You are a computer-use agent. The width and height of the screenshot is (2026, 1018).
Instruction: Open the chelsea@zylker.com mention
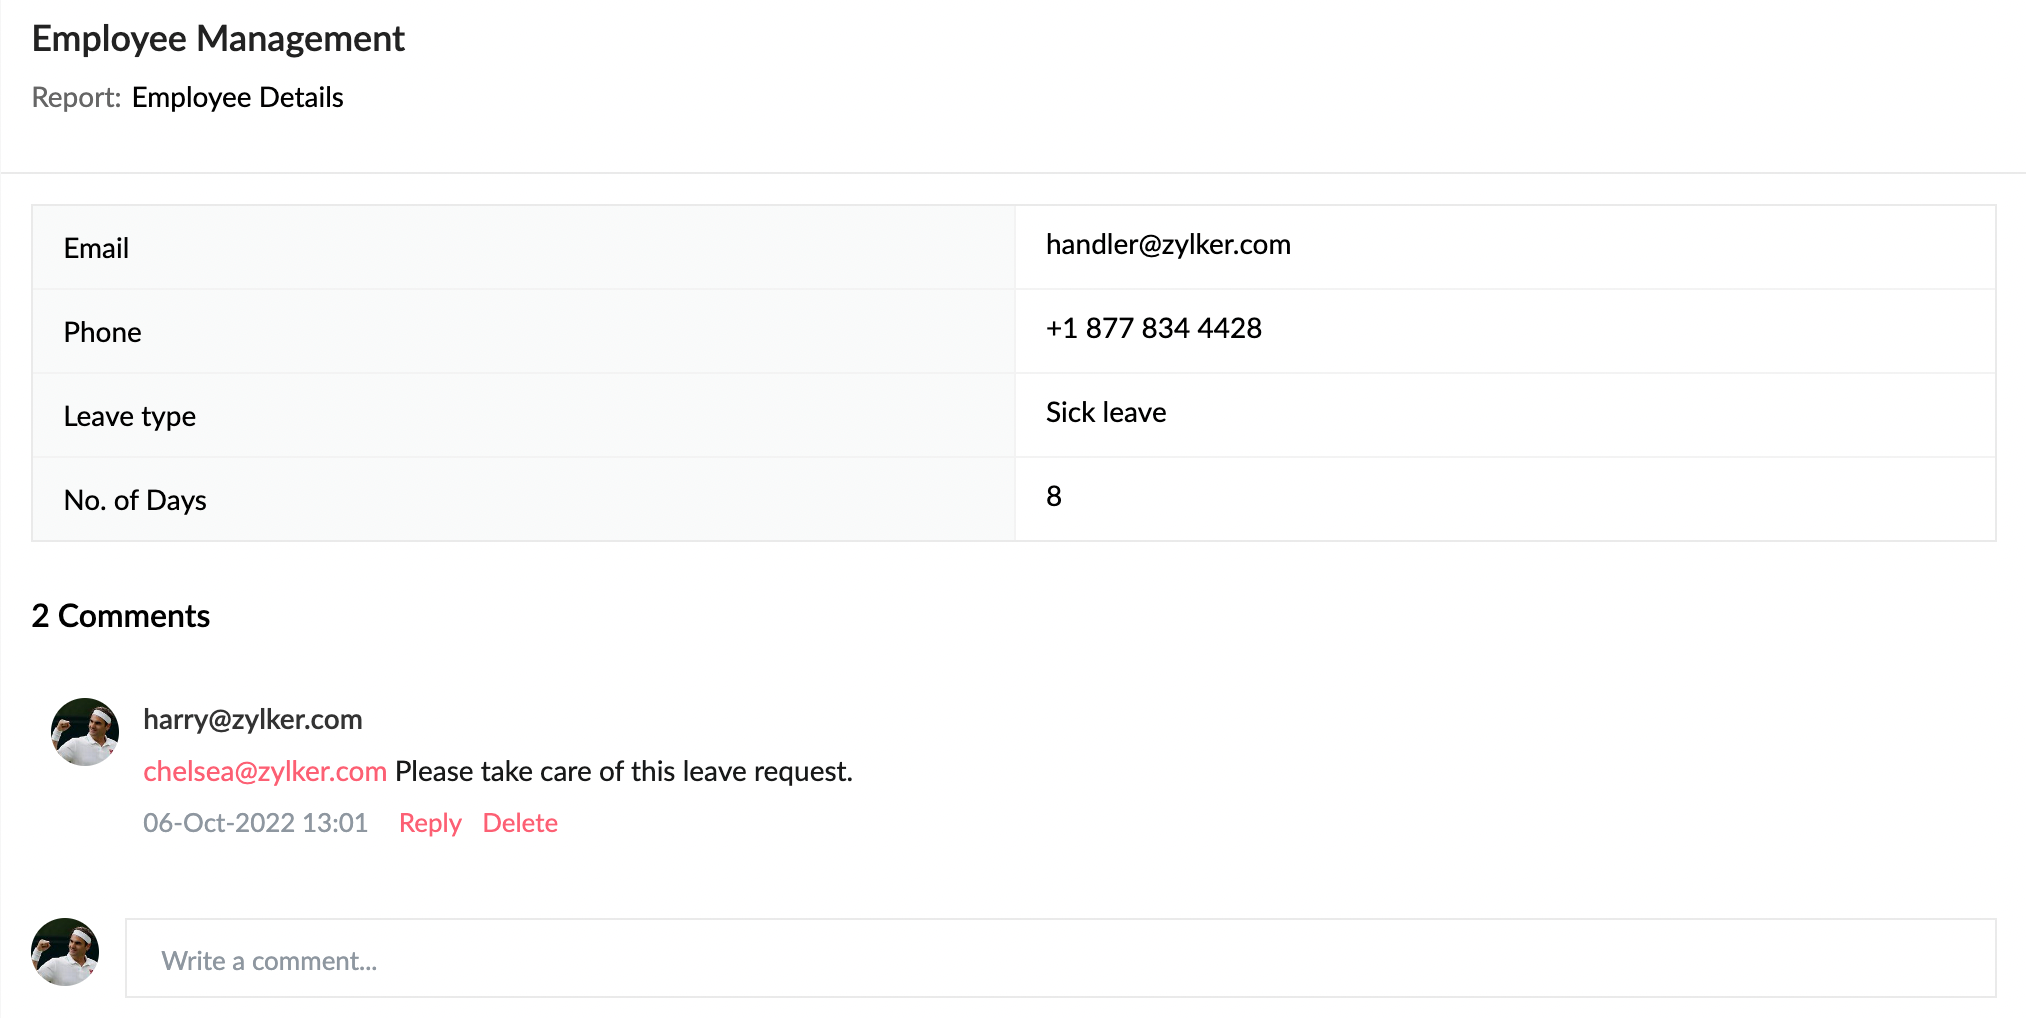point(265,771)
